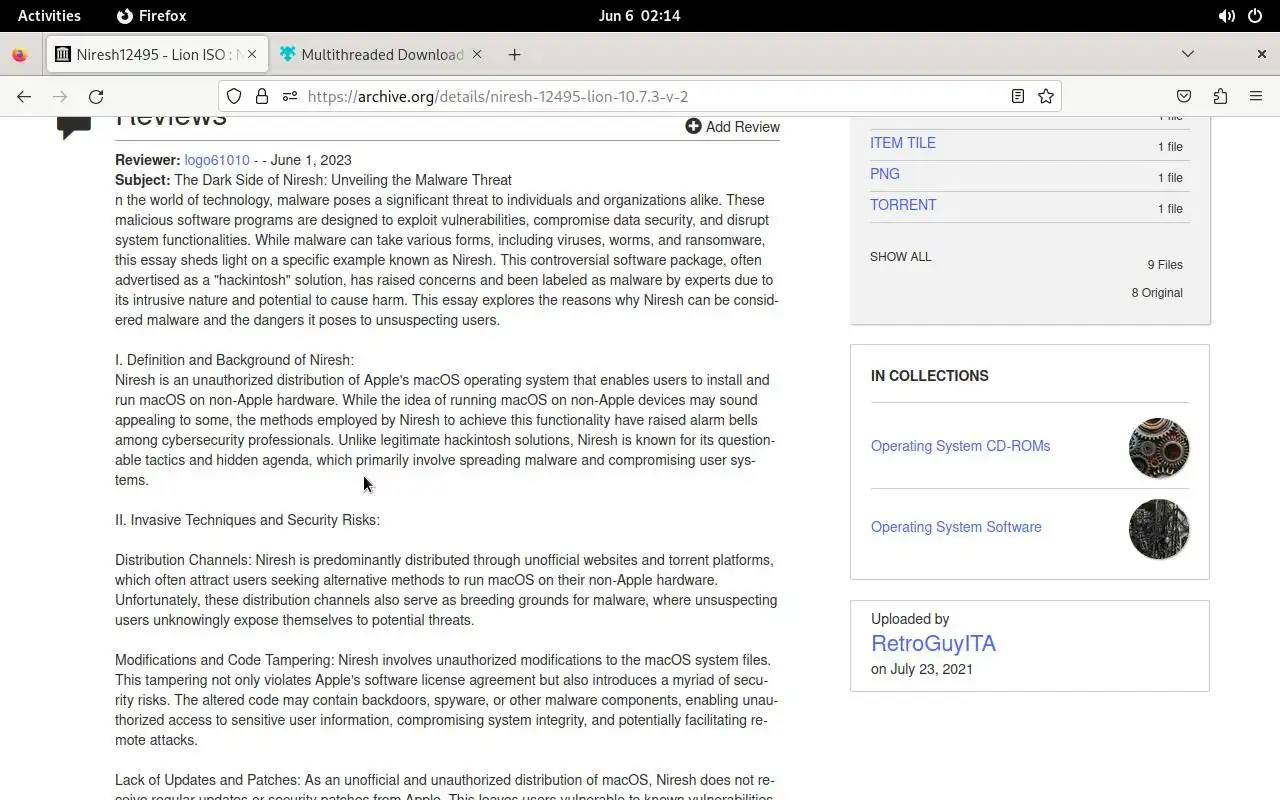
Task: Open a new tab with plus button
Action: point(514,54)
